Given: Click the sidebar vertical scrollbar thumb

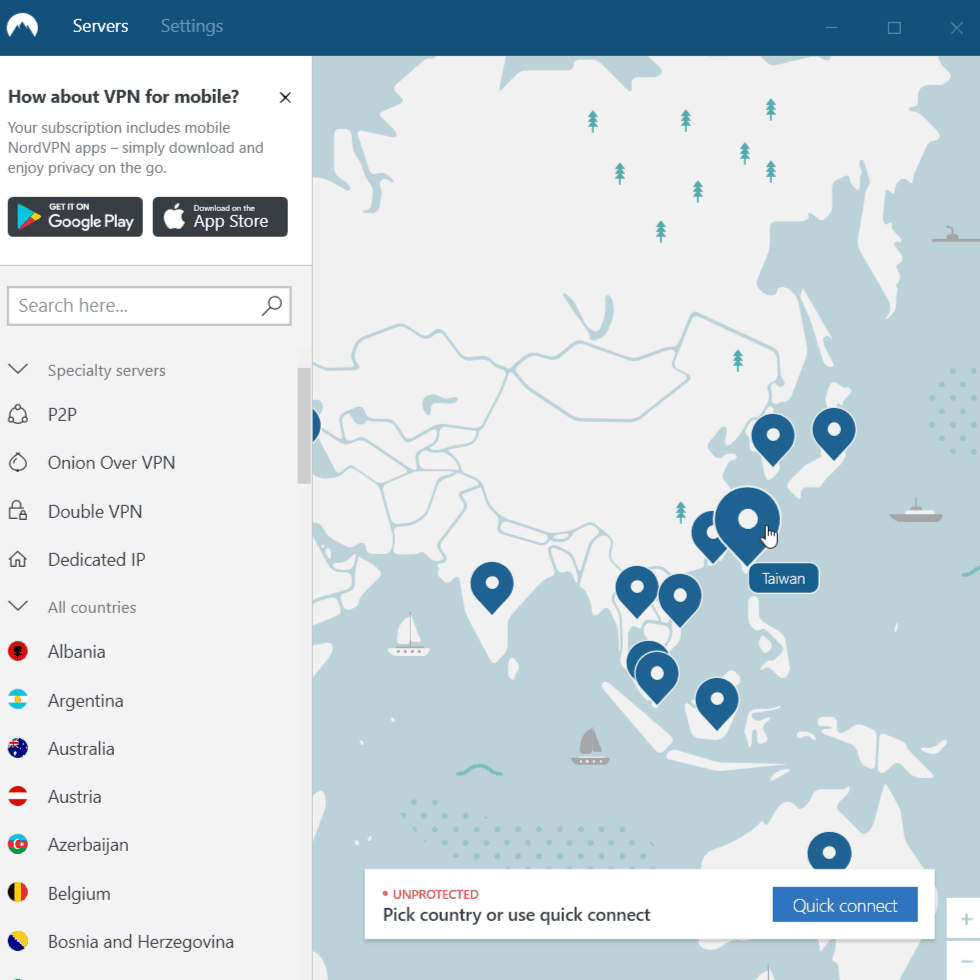Looking at the screenshot, I should (x=304, y=426).
